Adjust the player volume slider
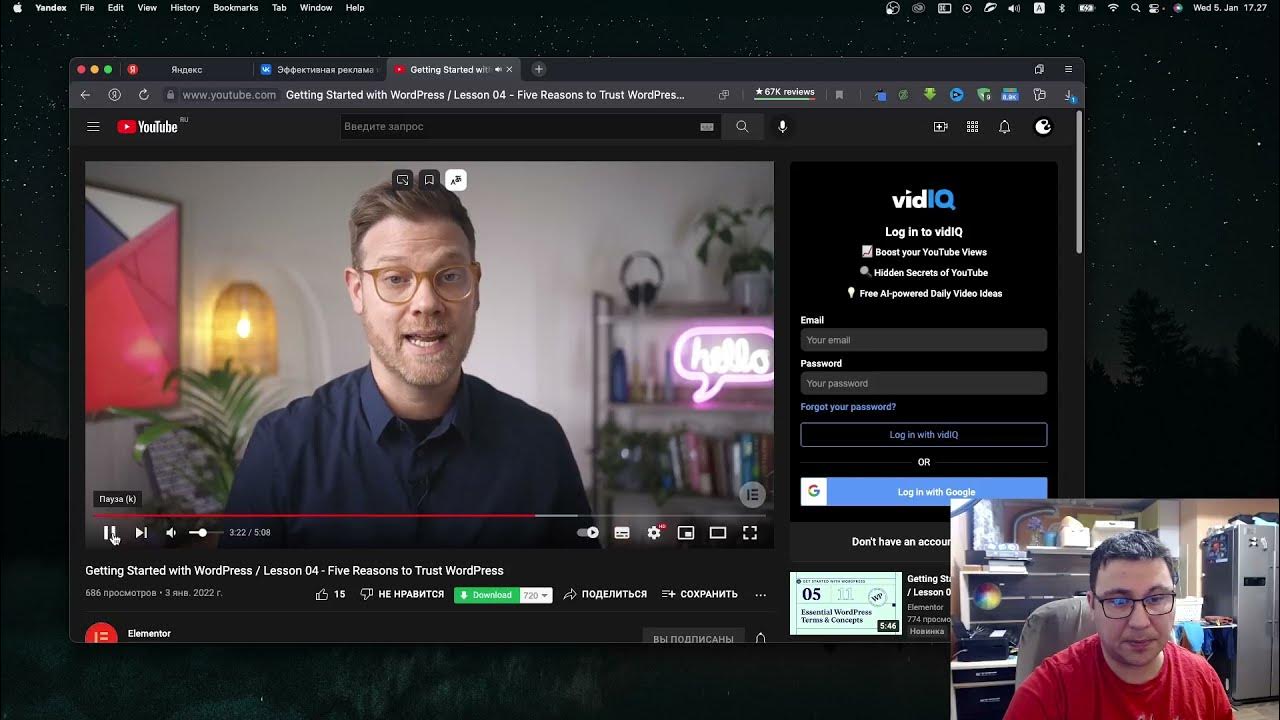 pyautogui.click(x=205, y=533)
